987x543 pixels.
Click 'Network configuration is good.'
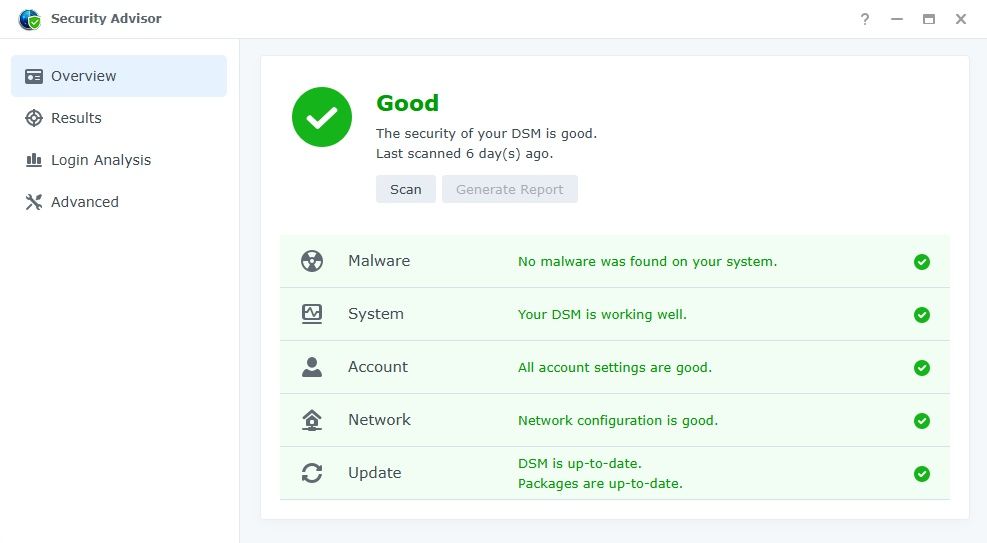(x=618, y=420)
